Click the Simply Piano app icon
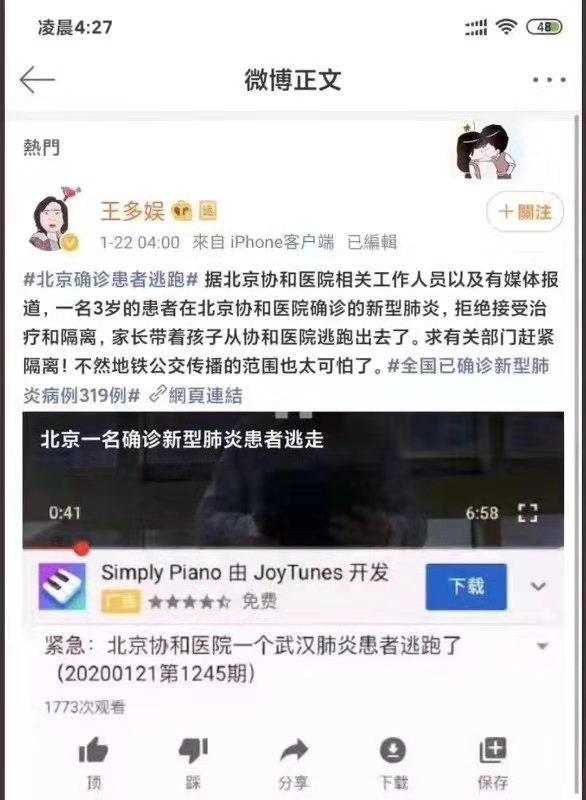The height and width of the screenshot is (800, 586). (63, 587)
